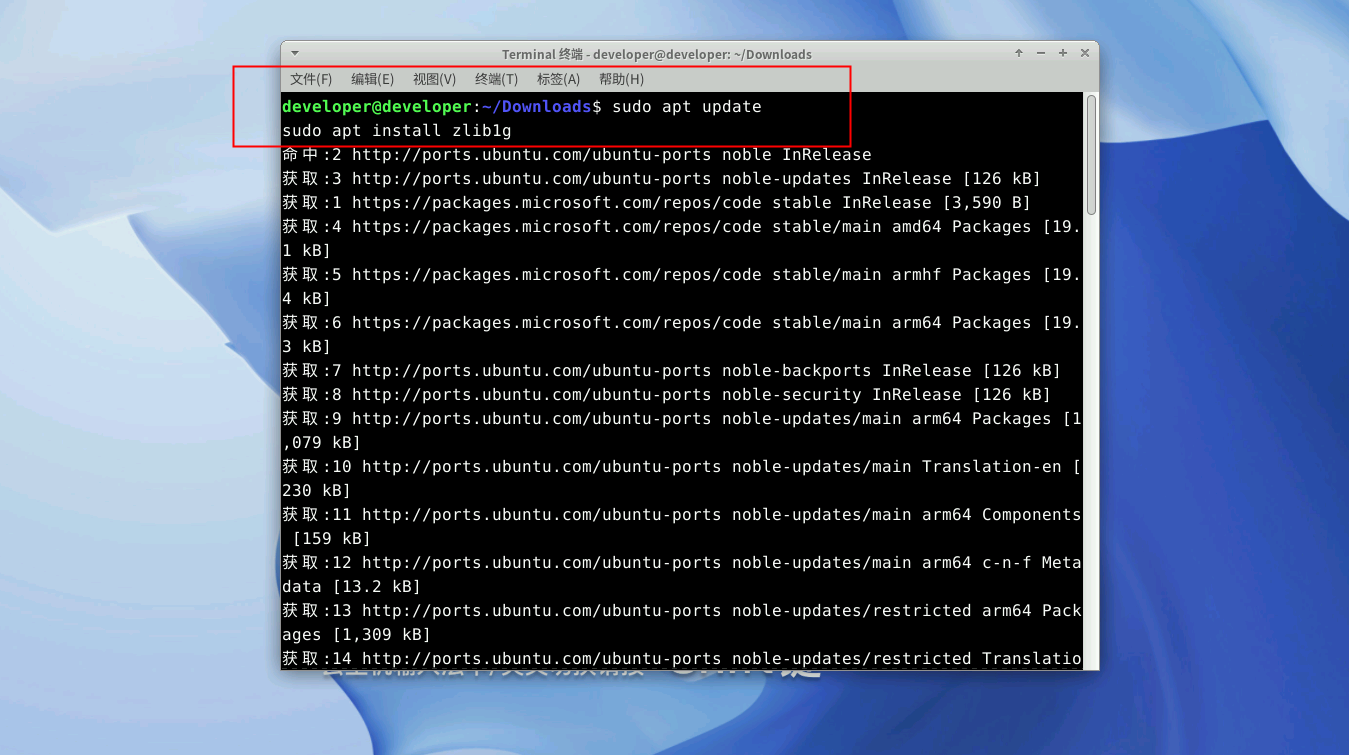Maximize the Terminal window
Screen dimensions: 1349x755
coord(1063,53)
